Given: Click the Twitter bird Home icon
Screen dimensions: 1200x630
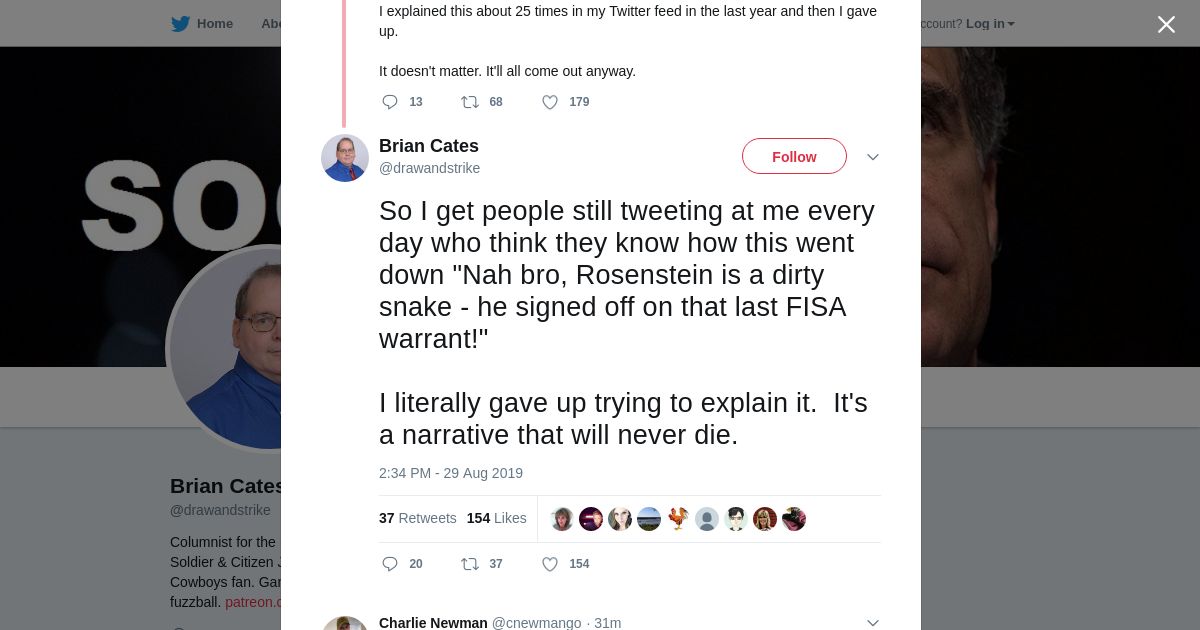Looking at the screenshot, I should tap(180, 24).
